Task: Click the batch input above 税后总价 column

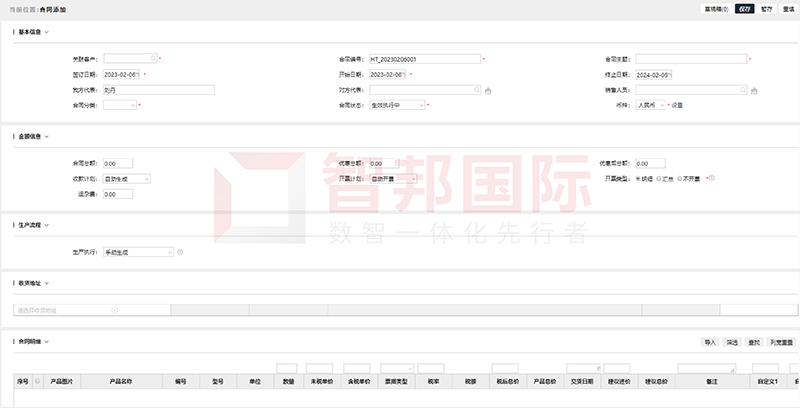Action: click(x=505, y=368)
